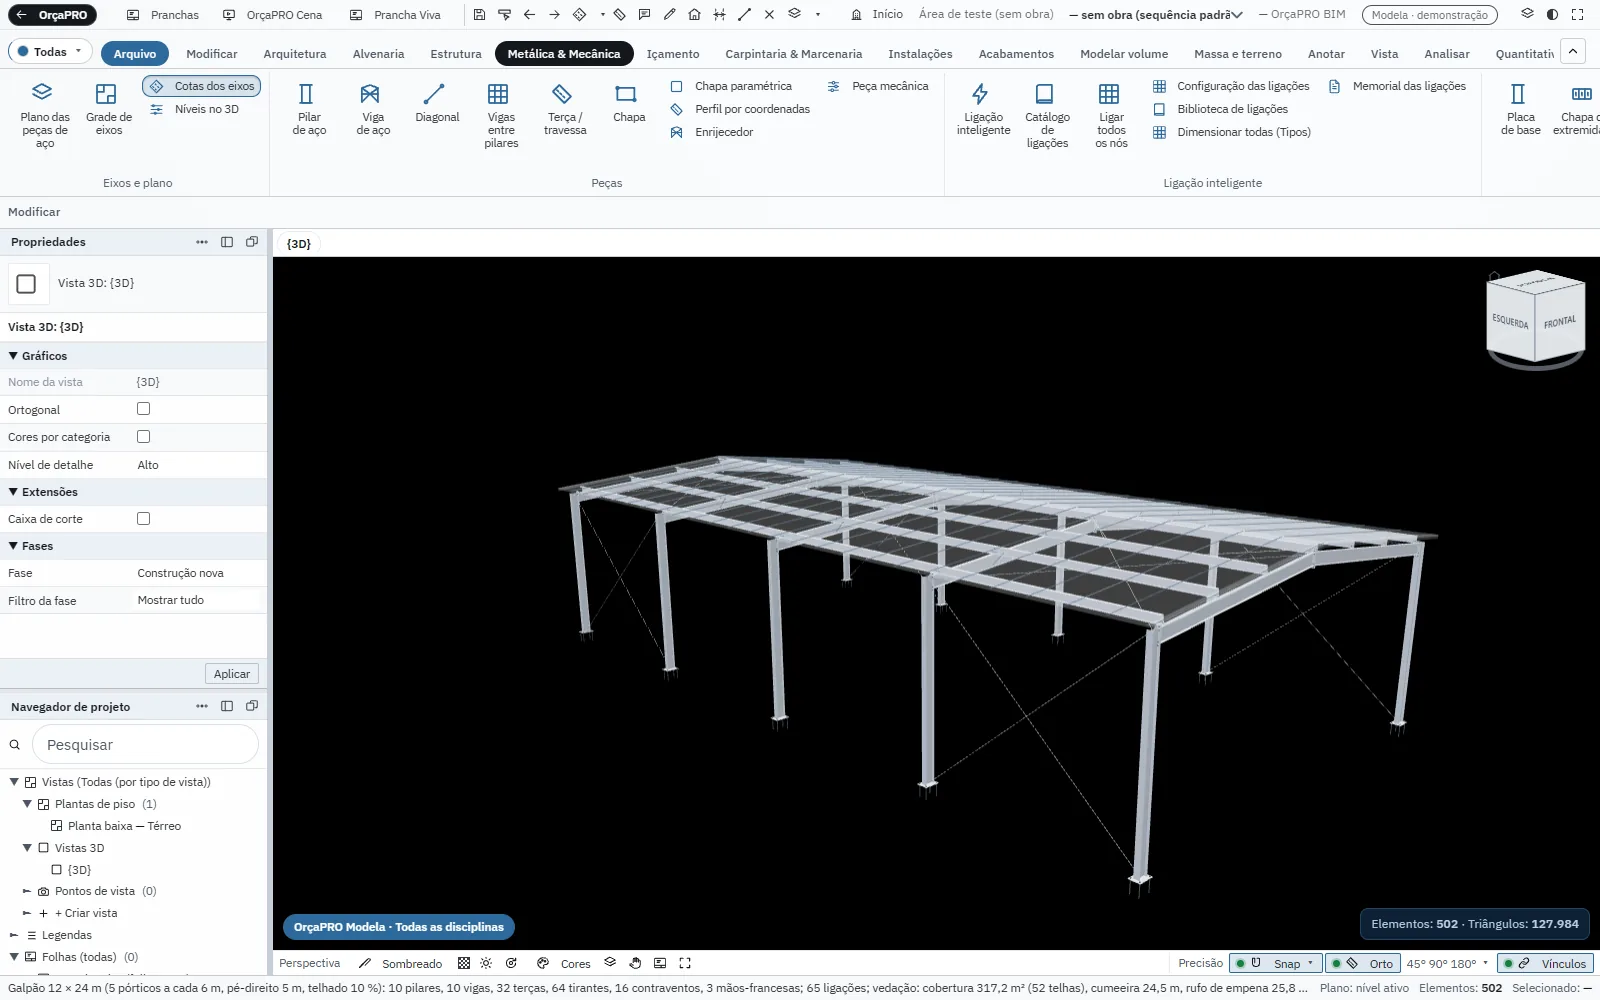Toggle the Orto mode
The height and width of the screenshot is (1000, 1600).
tap(1362, 963)
